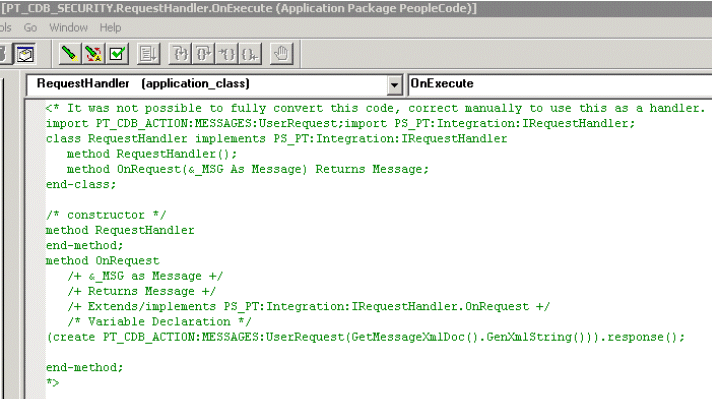Open the Go menu
712x399 pixels.
[x=30, y=28]
